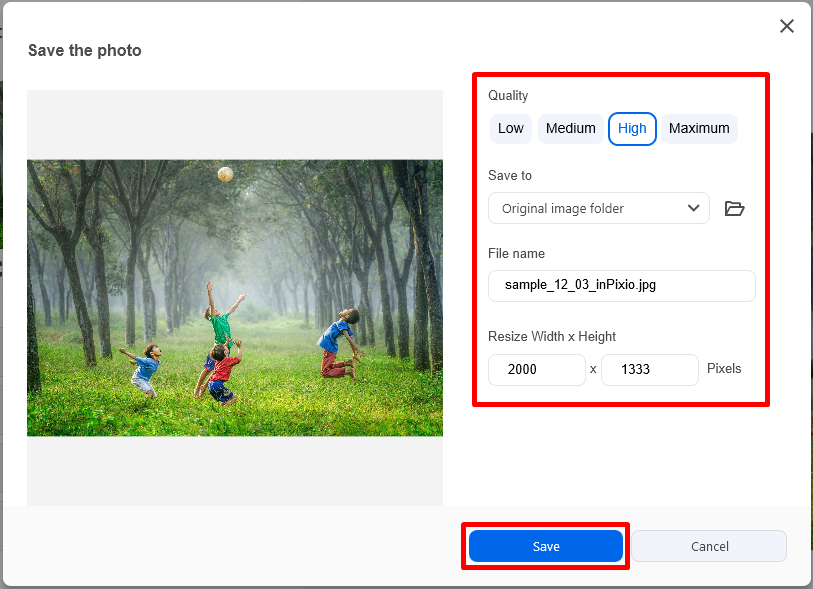Click the File name input field
Viewport: 813px width, 589px height.
622,286
